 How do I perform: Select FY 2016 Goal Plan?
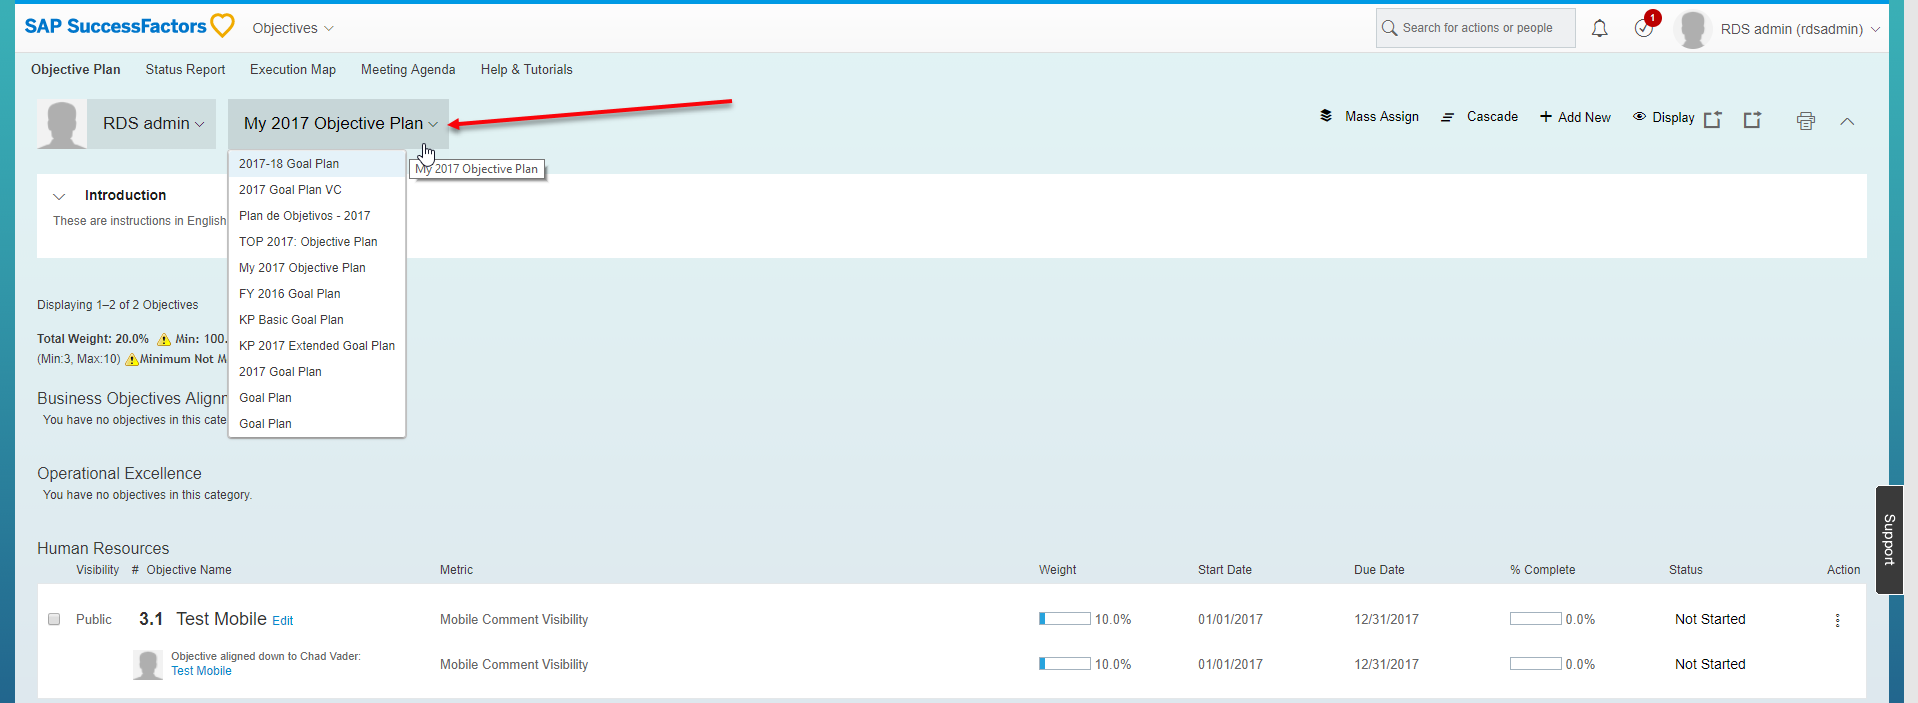[x=317, y=294]
